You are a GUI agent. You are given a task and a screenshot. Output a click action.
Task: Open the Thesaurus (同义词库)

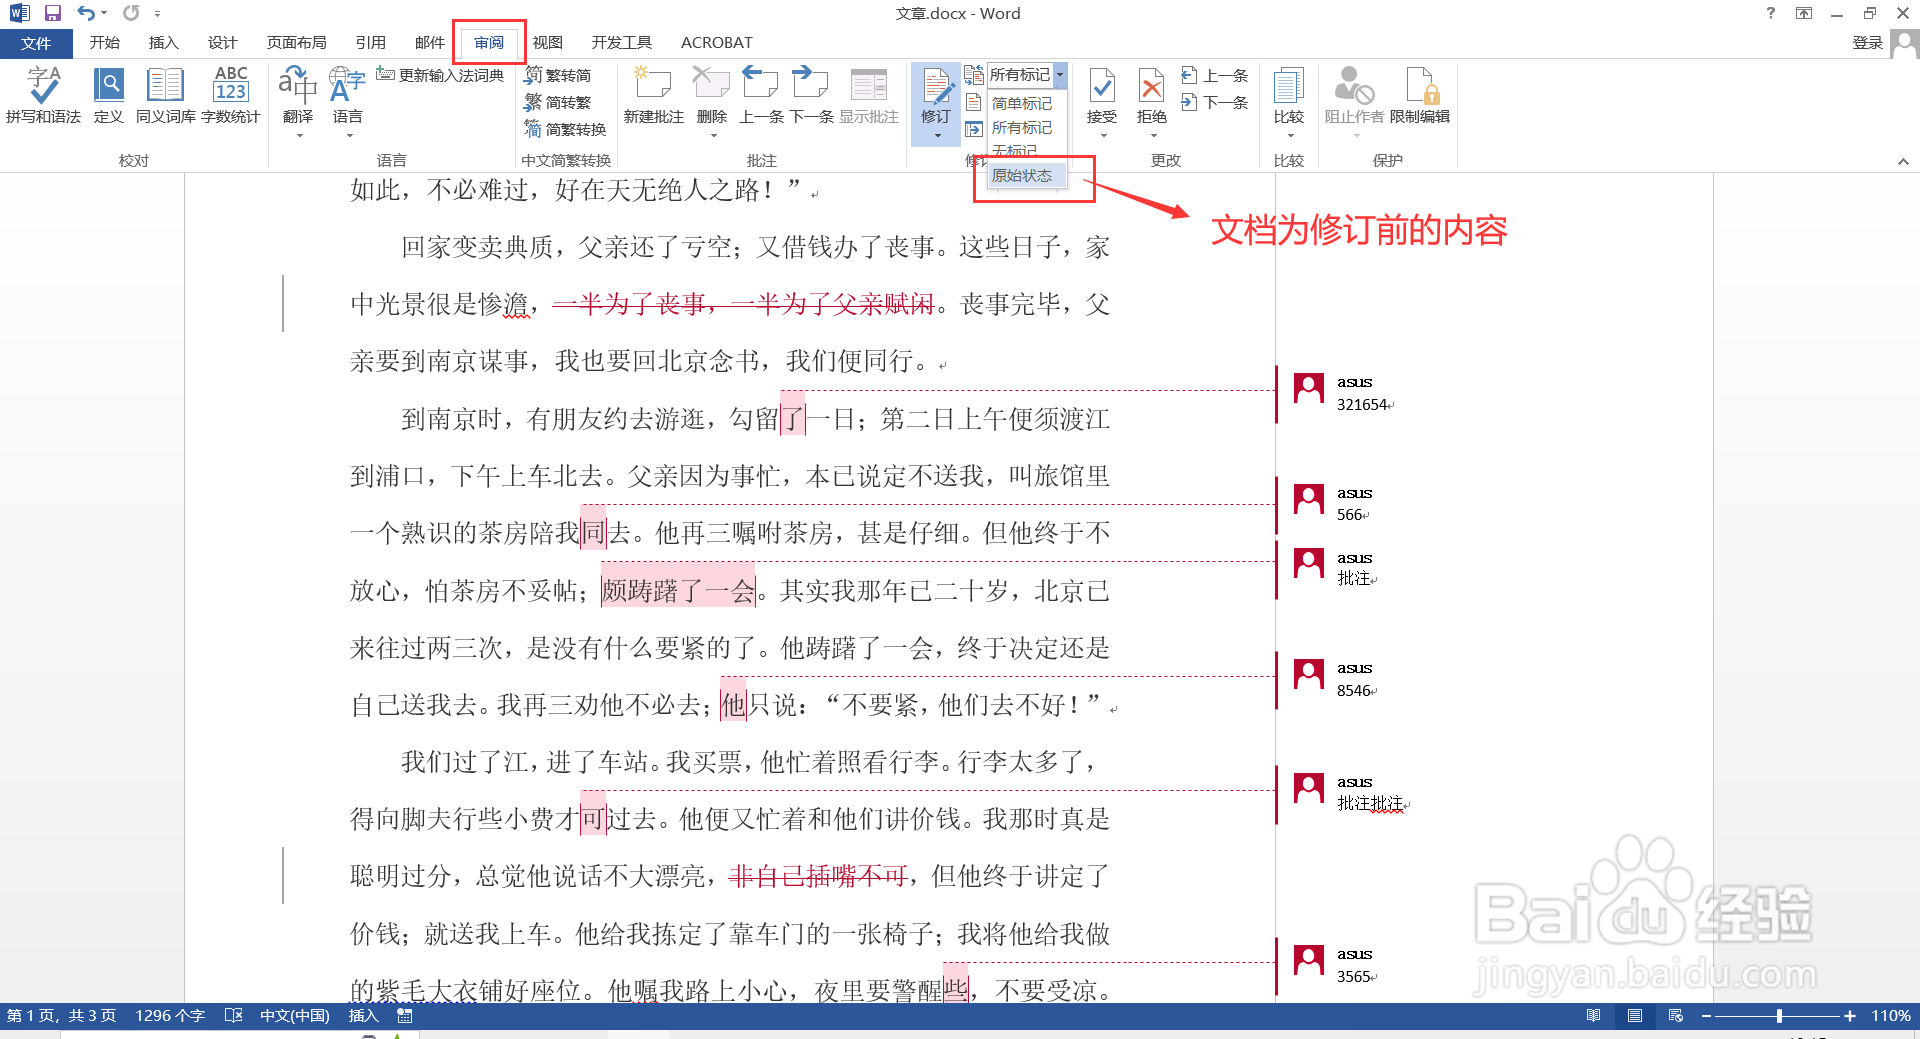pyautogui.click(x=165, y=95)
